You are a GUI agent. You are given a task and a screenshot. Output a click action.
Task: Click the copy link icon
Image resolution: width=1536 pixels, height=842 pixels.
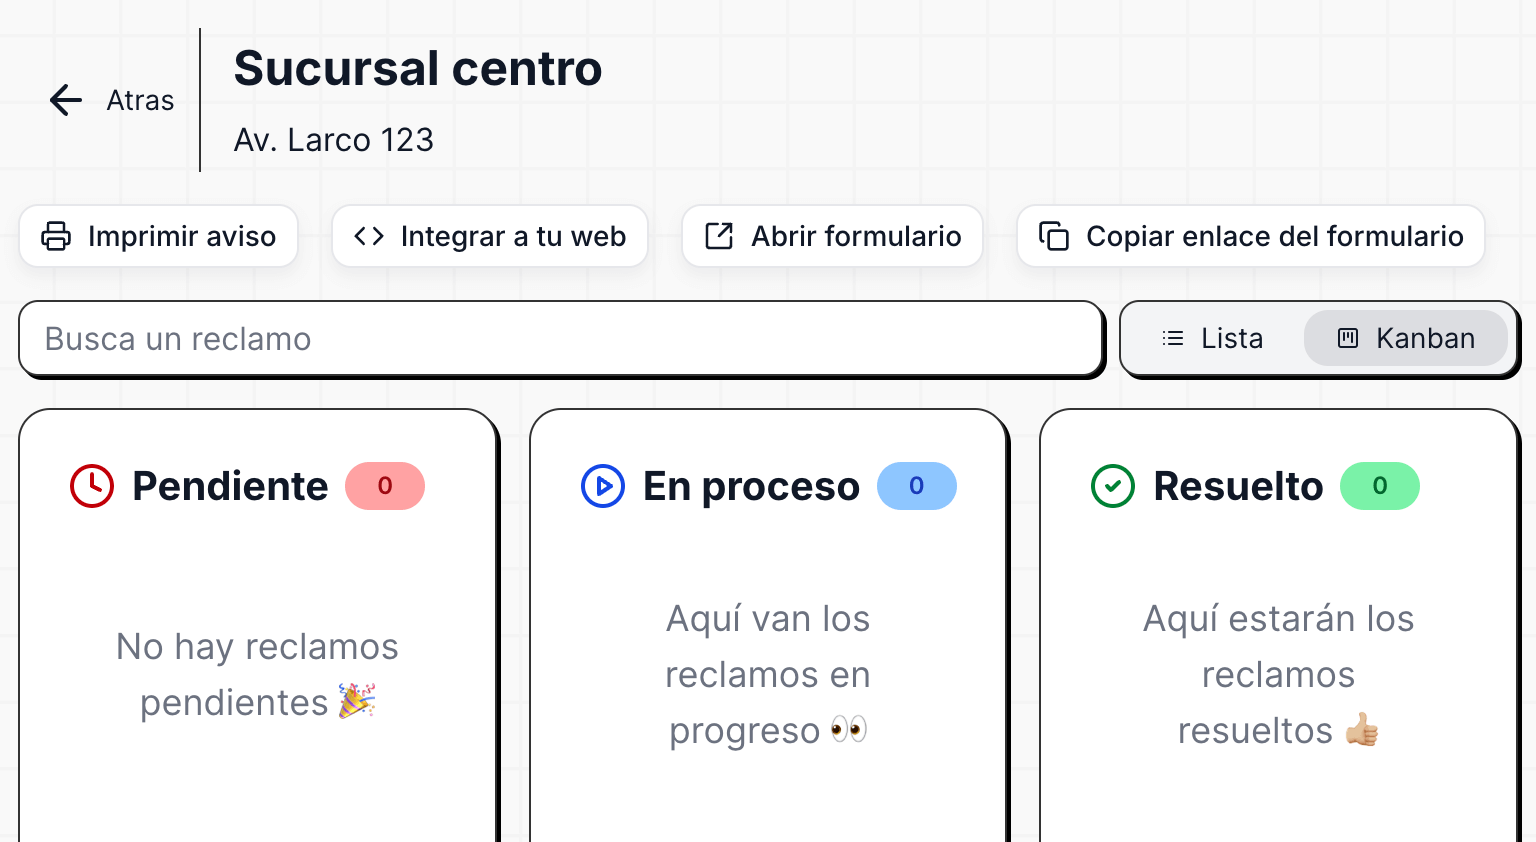[x=1054, y=236]
